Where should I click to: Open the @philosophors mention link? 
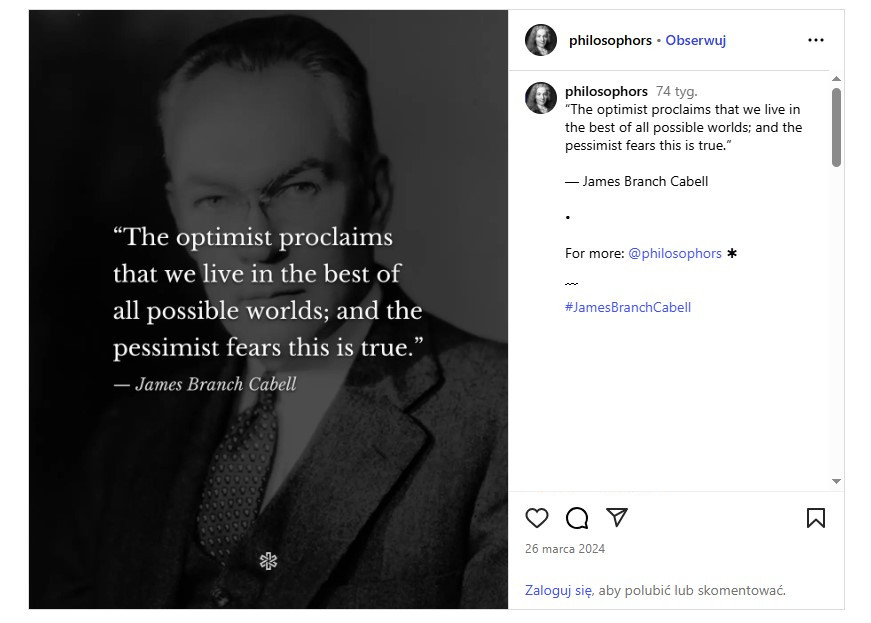click(674, 253)
